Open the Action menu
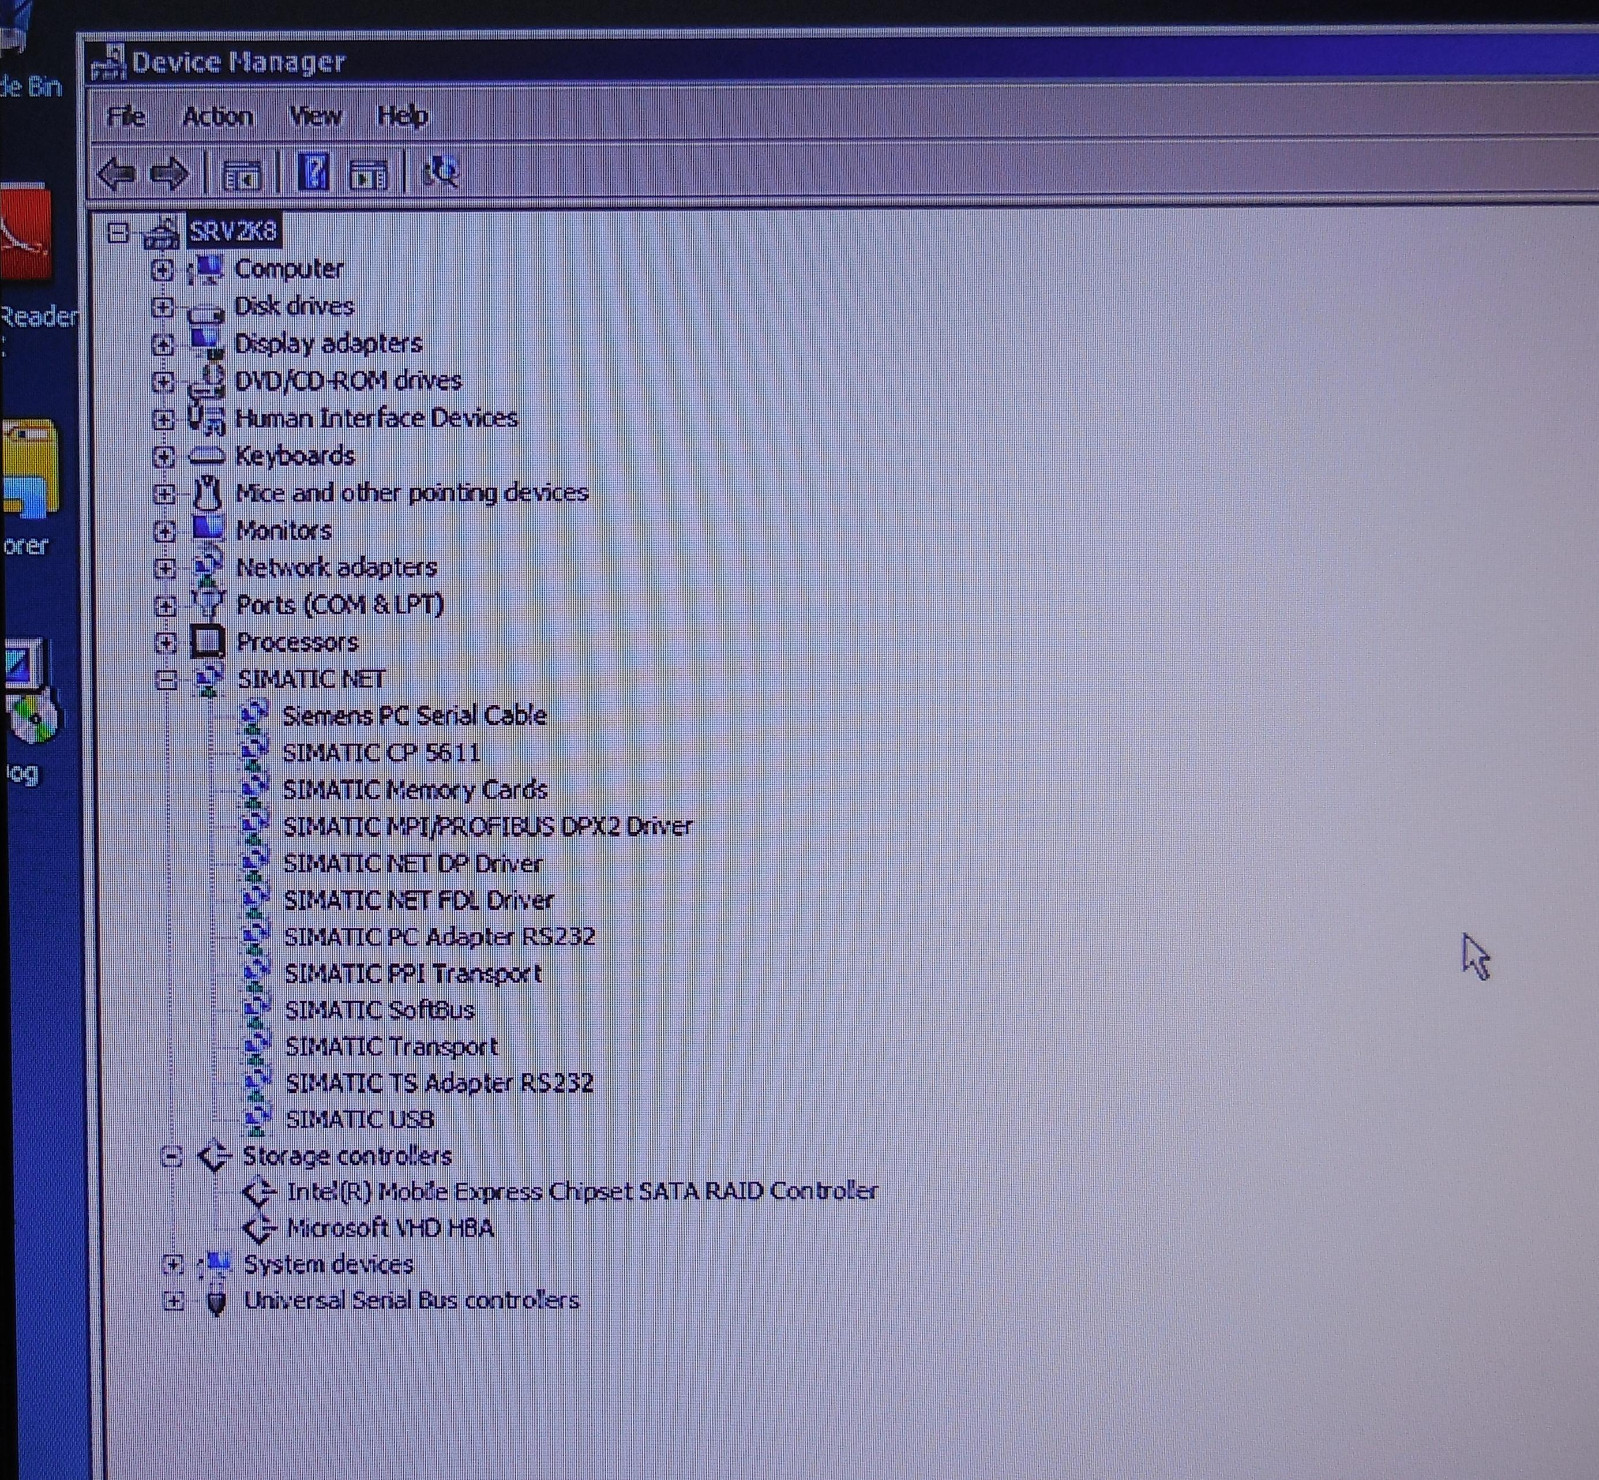 coord(217,117)
